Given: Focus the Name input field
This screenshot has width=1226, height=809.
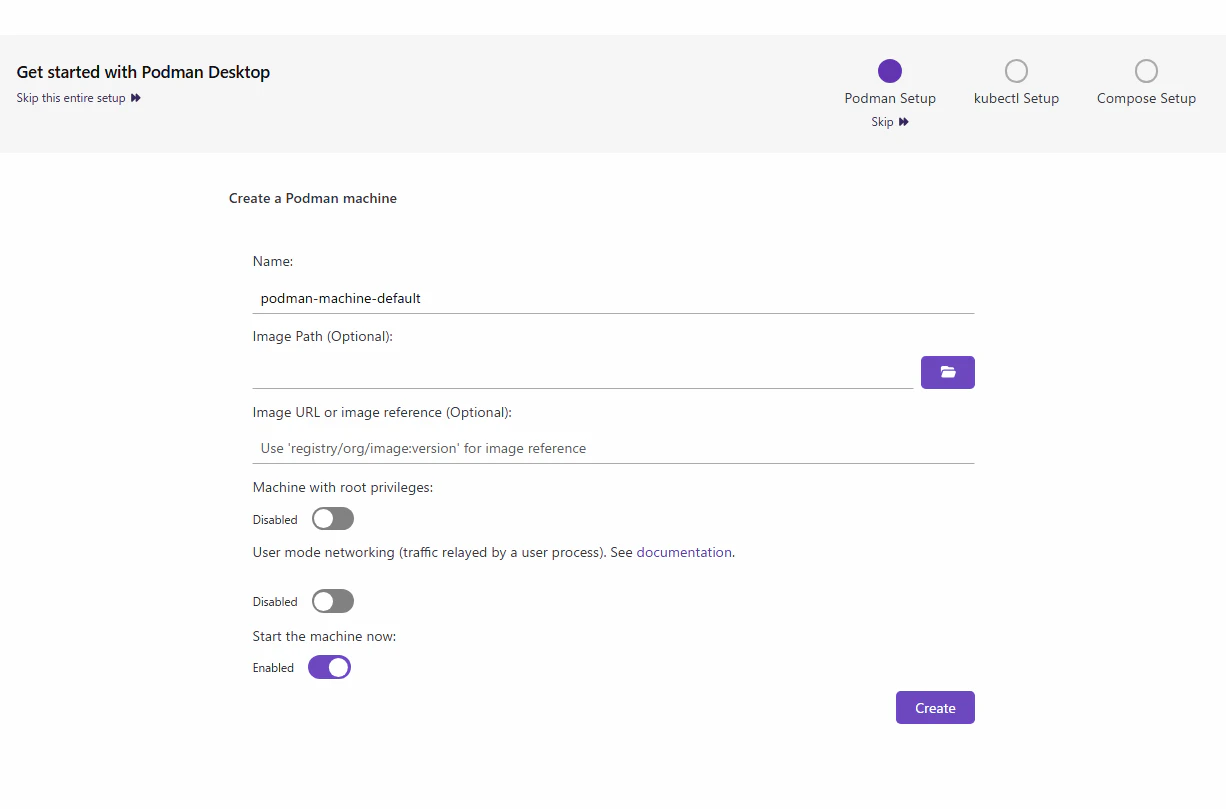Looking at the screenshot, I should [x=613, y=298].
